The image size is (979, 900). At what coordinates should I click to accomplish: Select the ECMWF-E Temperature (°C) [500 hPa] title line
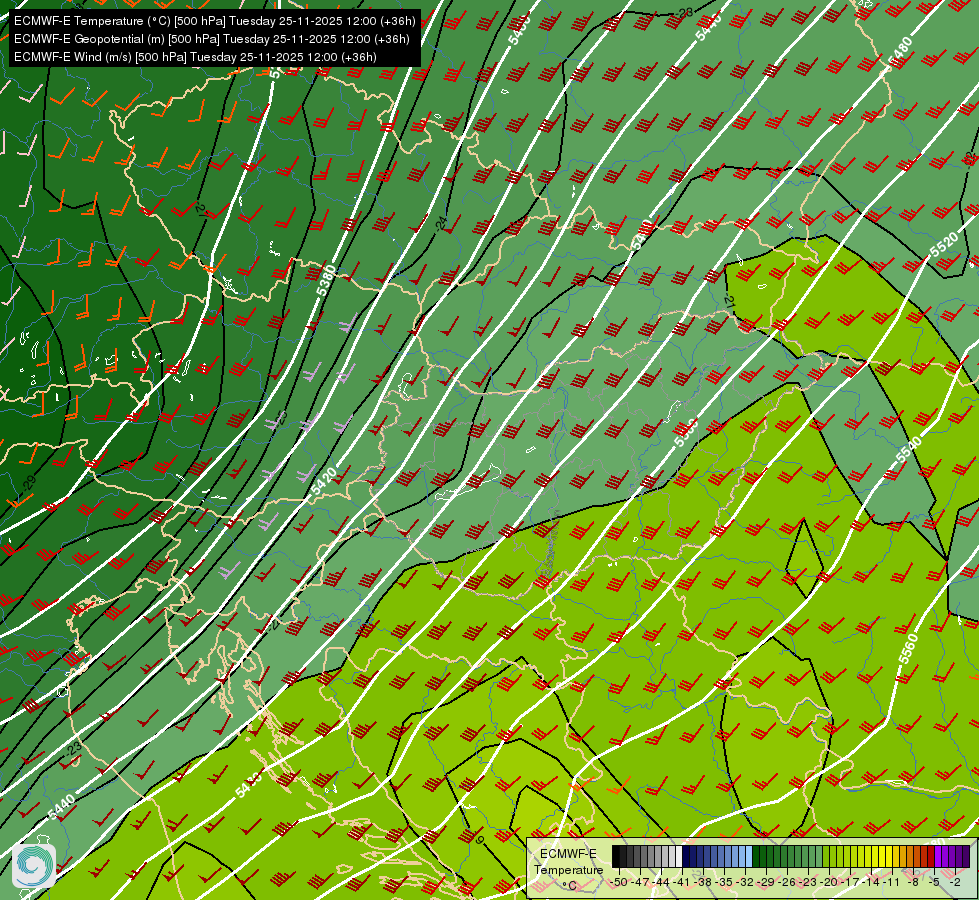214,21
